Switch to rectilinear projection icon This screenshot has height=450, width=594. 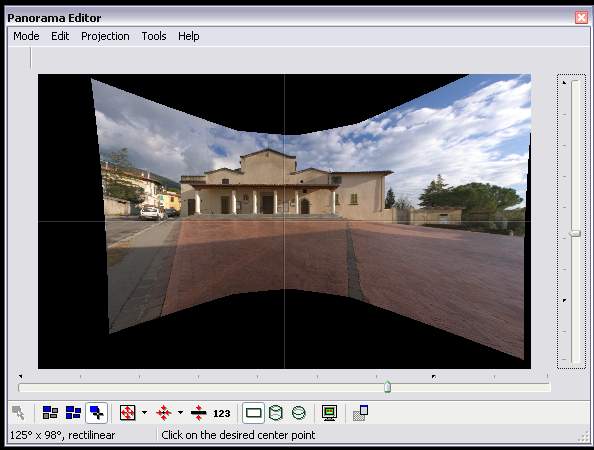253,412
